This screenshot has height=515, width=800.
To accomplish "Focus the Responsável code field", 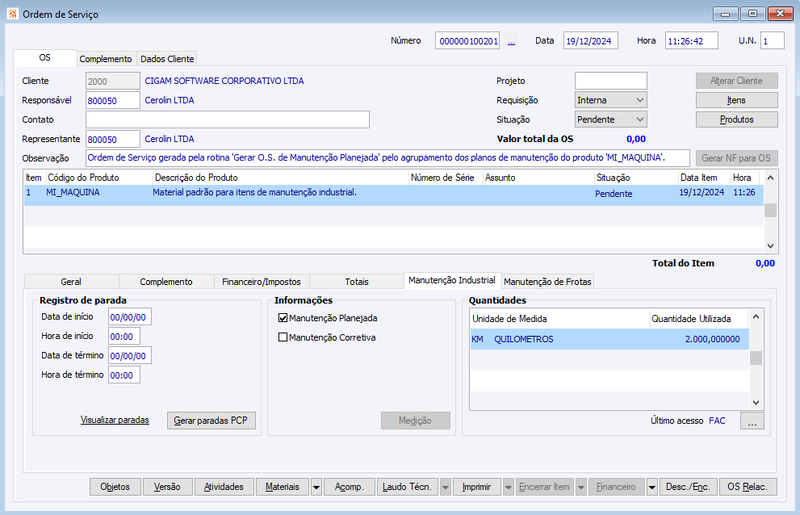I will (x=113, y=101).
